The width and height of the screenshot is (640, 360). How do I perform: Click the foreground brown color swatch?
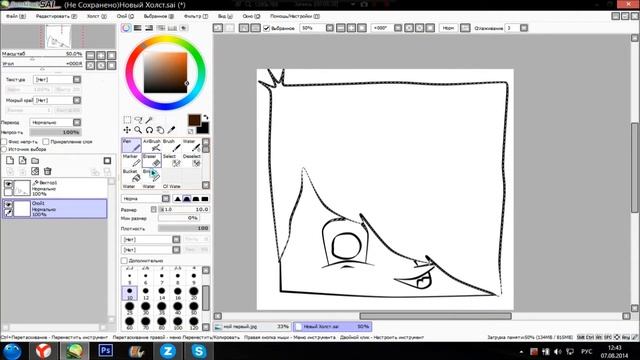click(194, 120)
